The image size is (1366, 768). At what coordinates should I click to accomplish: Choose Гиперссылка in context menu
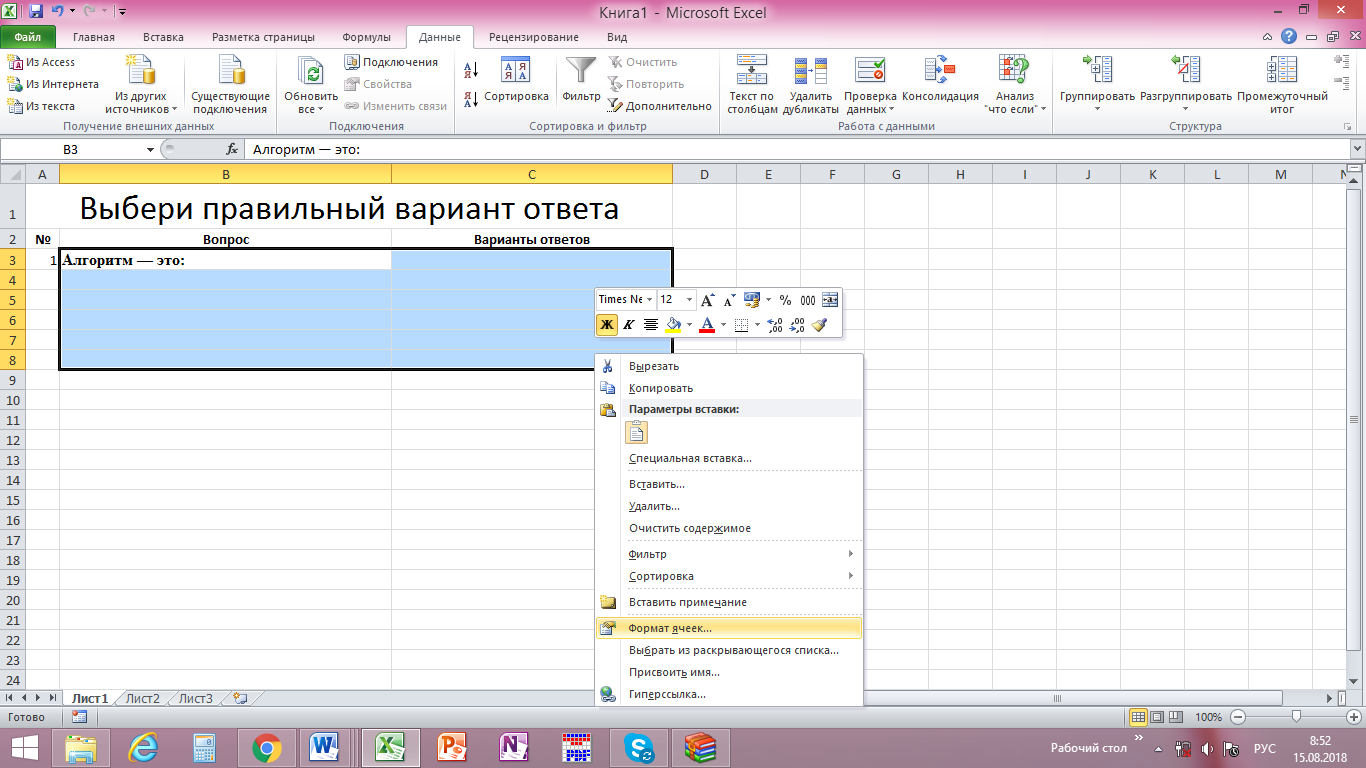[x=729, y=694]
